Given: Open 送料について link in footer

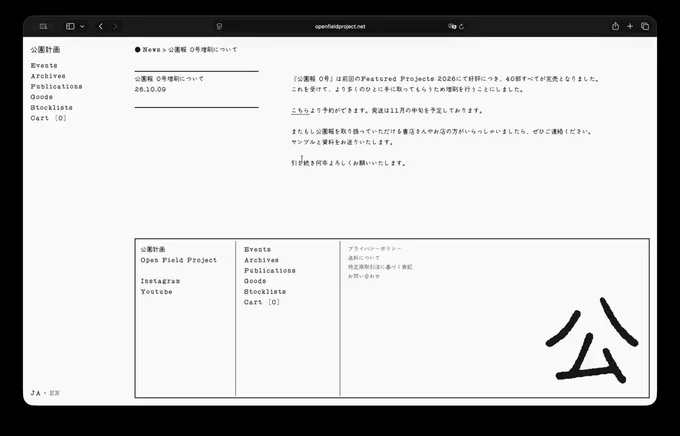Looking at the screenshot, I should point(364,258).
